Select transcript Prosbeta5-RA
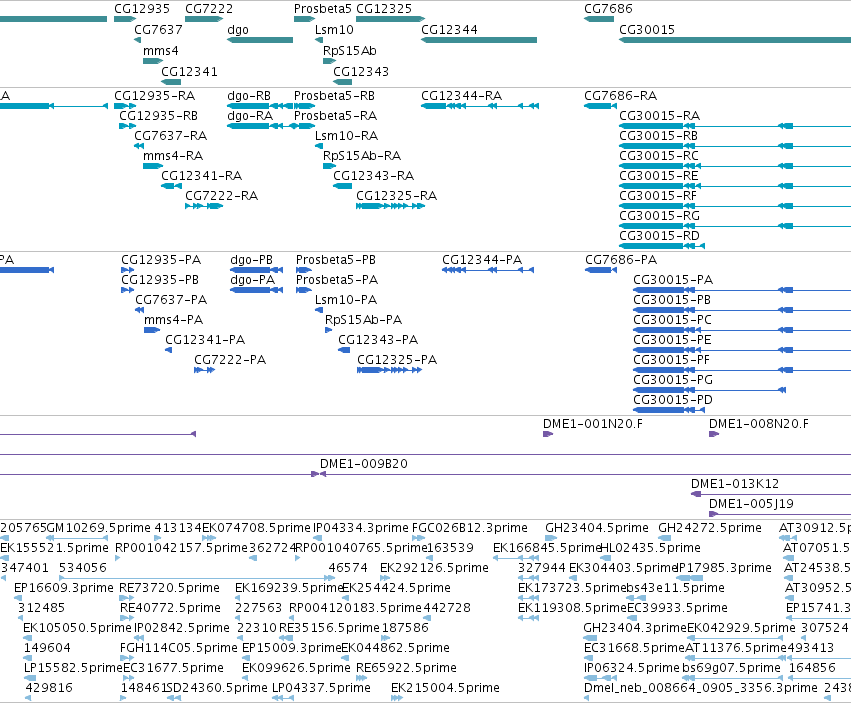Screen dimensions: 851x703 [x=304, y=126]
